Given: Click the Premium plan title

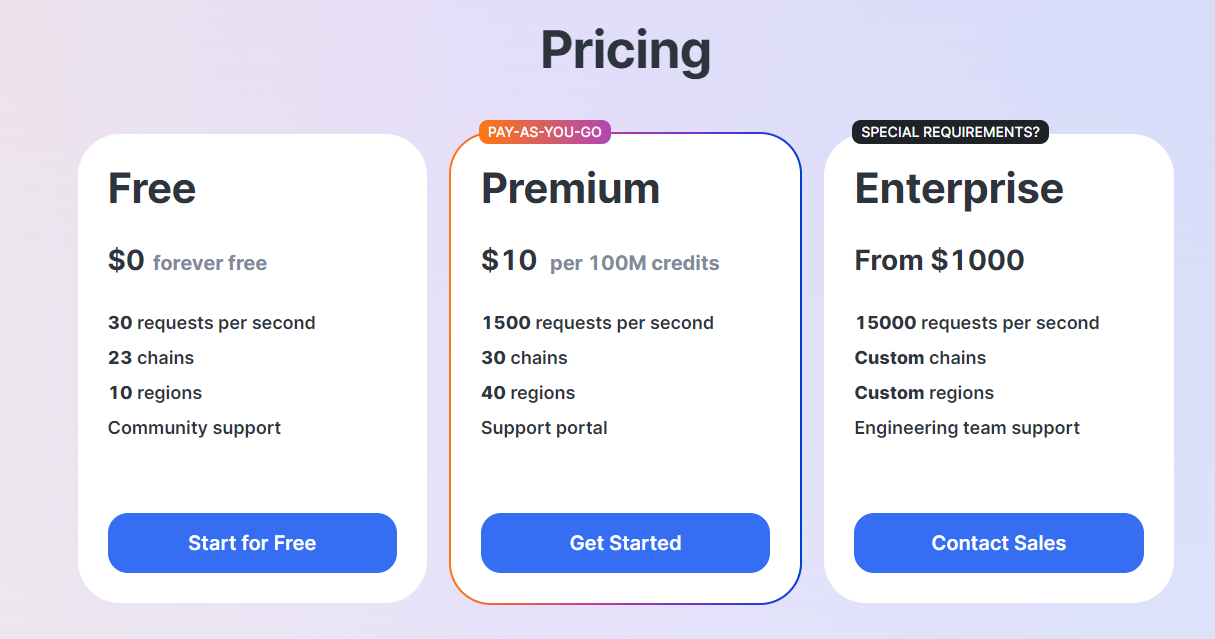Looking at the screenshot, I should (571, 188).
